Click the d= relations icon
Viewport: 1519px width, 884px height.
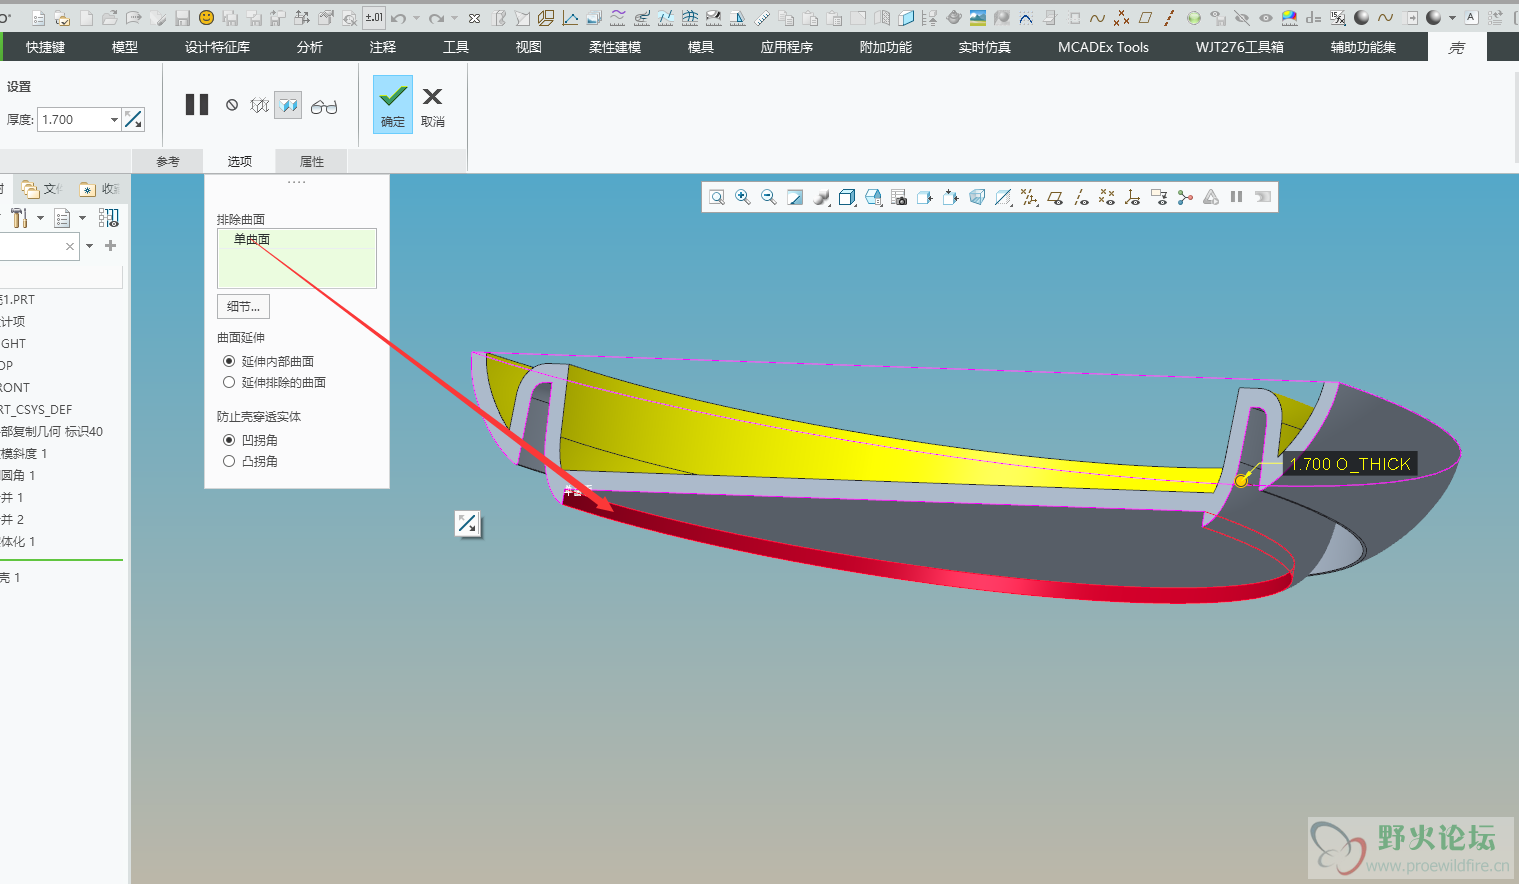tap(1313, 18)
